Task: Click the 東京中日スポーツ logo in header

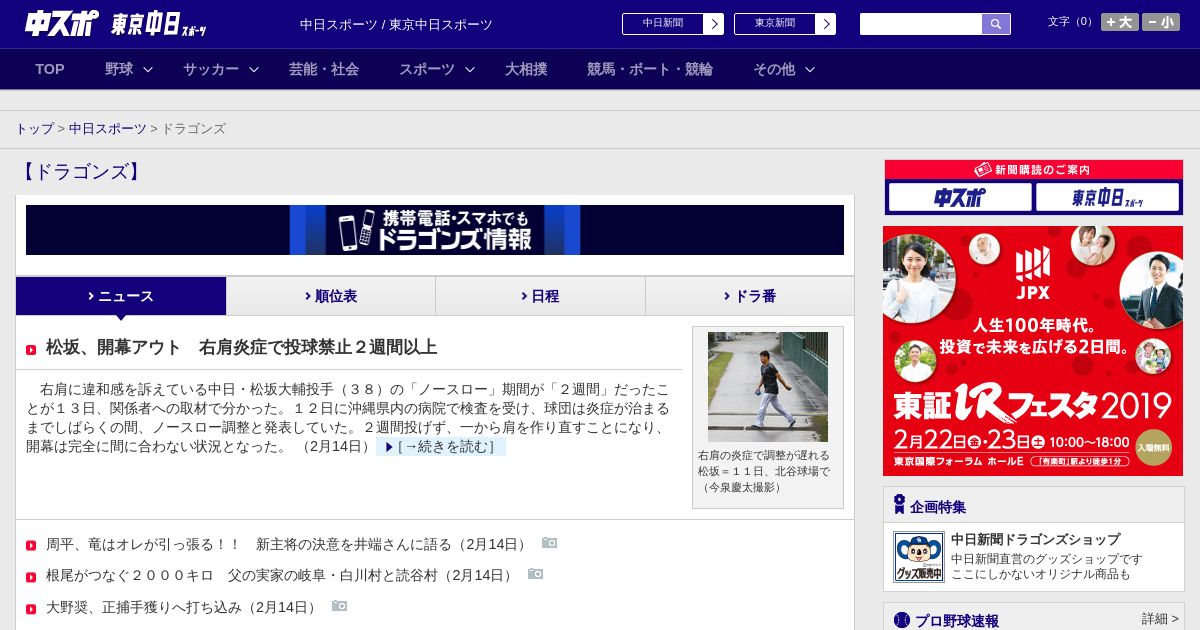Action: (159, 24)
